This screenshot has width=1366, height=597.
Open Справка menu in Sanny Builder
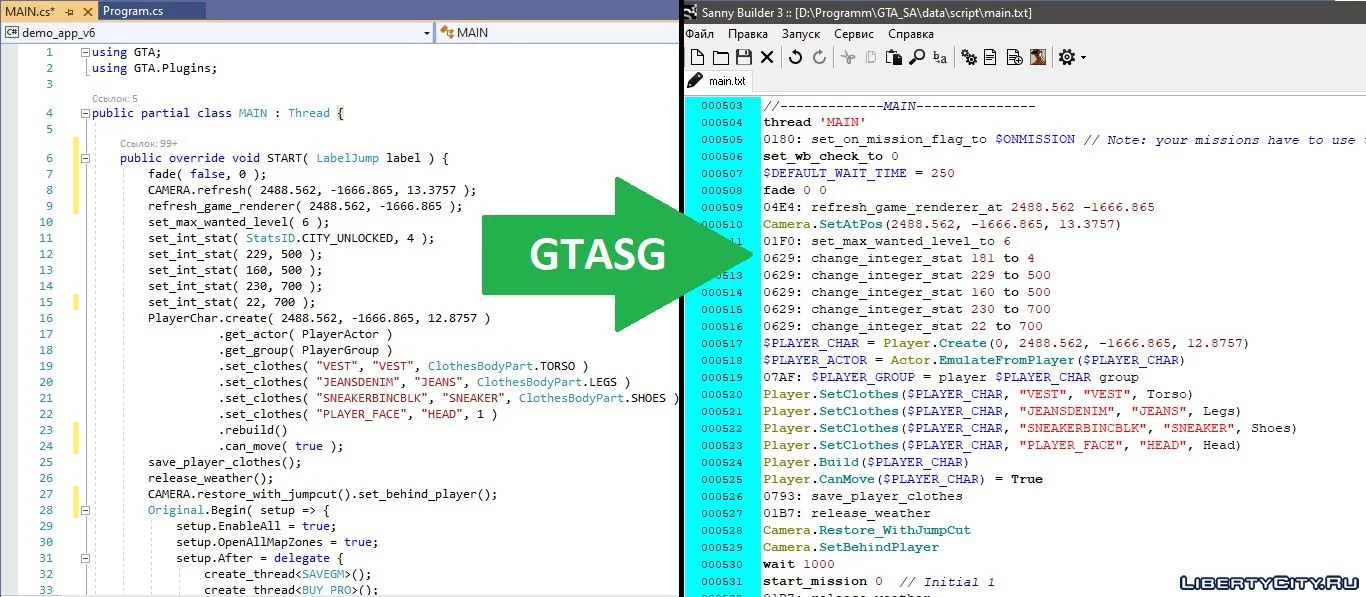[x=911, y=34]
